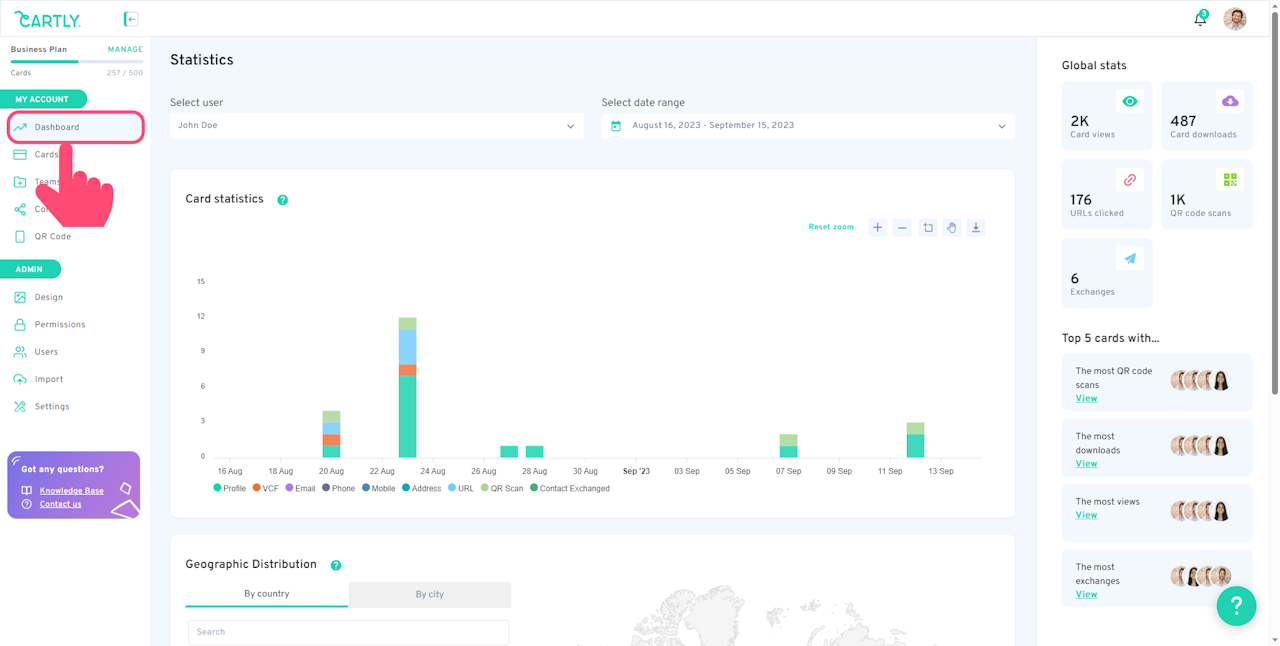Screen dimensions: 1280x646
Task: Open QR Code in the sidebar
Action: [52, 237]
